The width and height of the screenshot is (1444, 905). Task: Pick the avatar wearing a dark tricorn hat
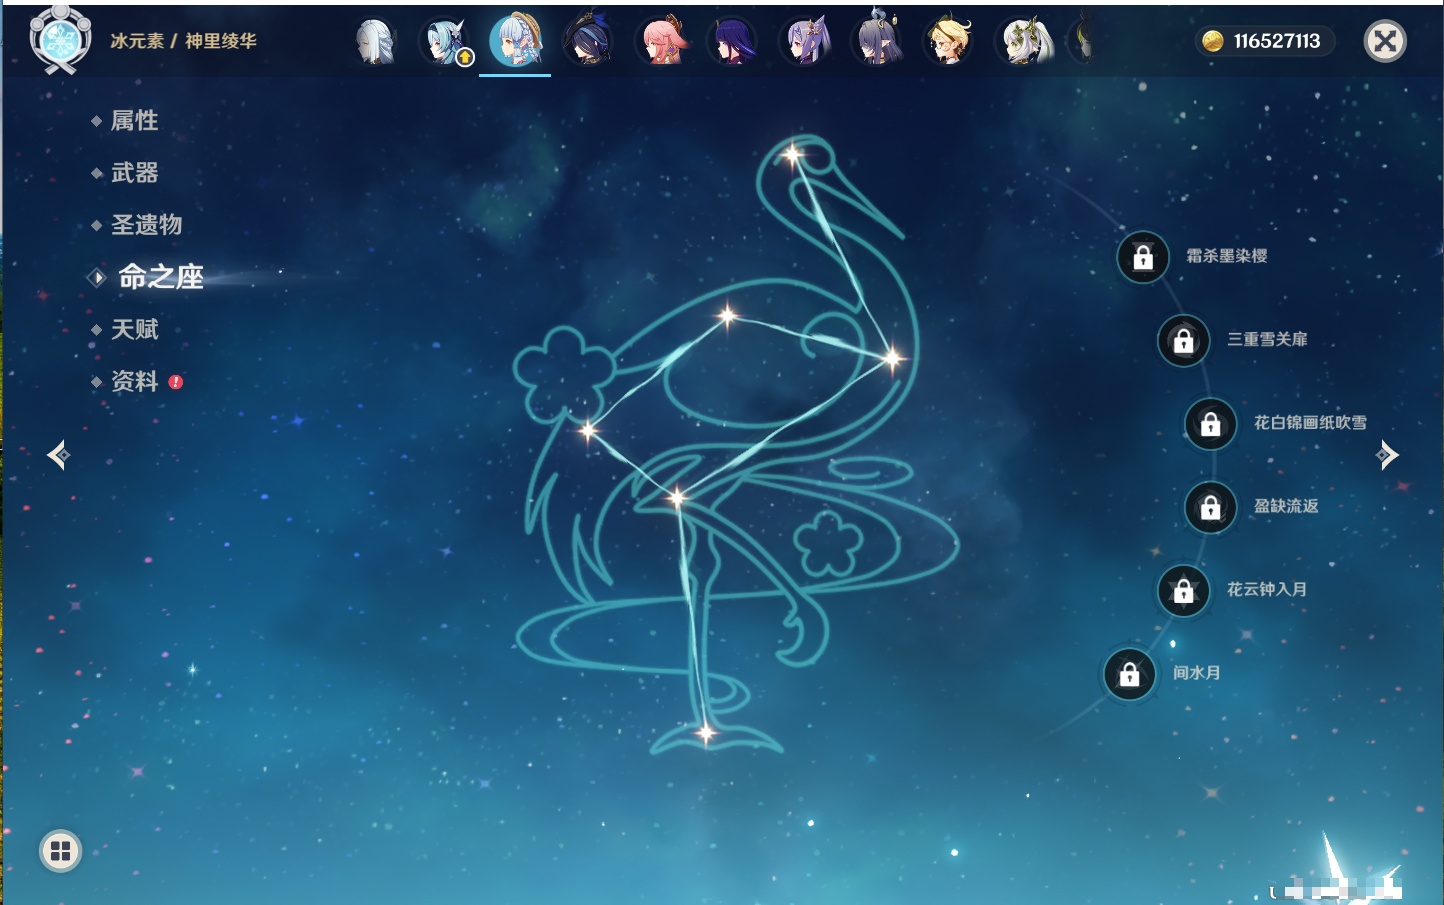click(588, 42)
